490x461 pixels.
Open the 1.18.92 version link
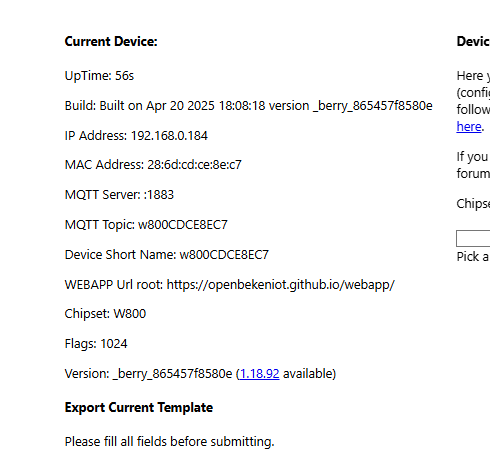[259, 374]
